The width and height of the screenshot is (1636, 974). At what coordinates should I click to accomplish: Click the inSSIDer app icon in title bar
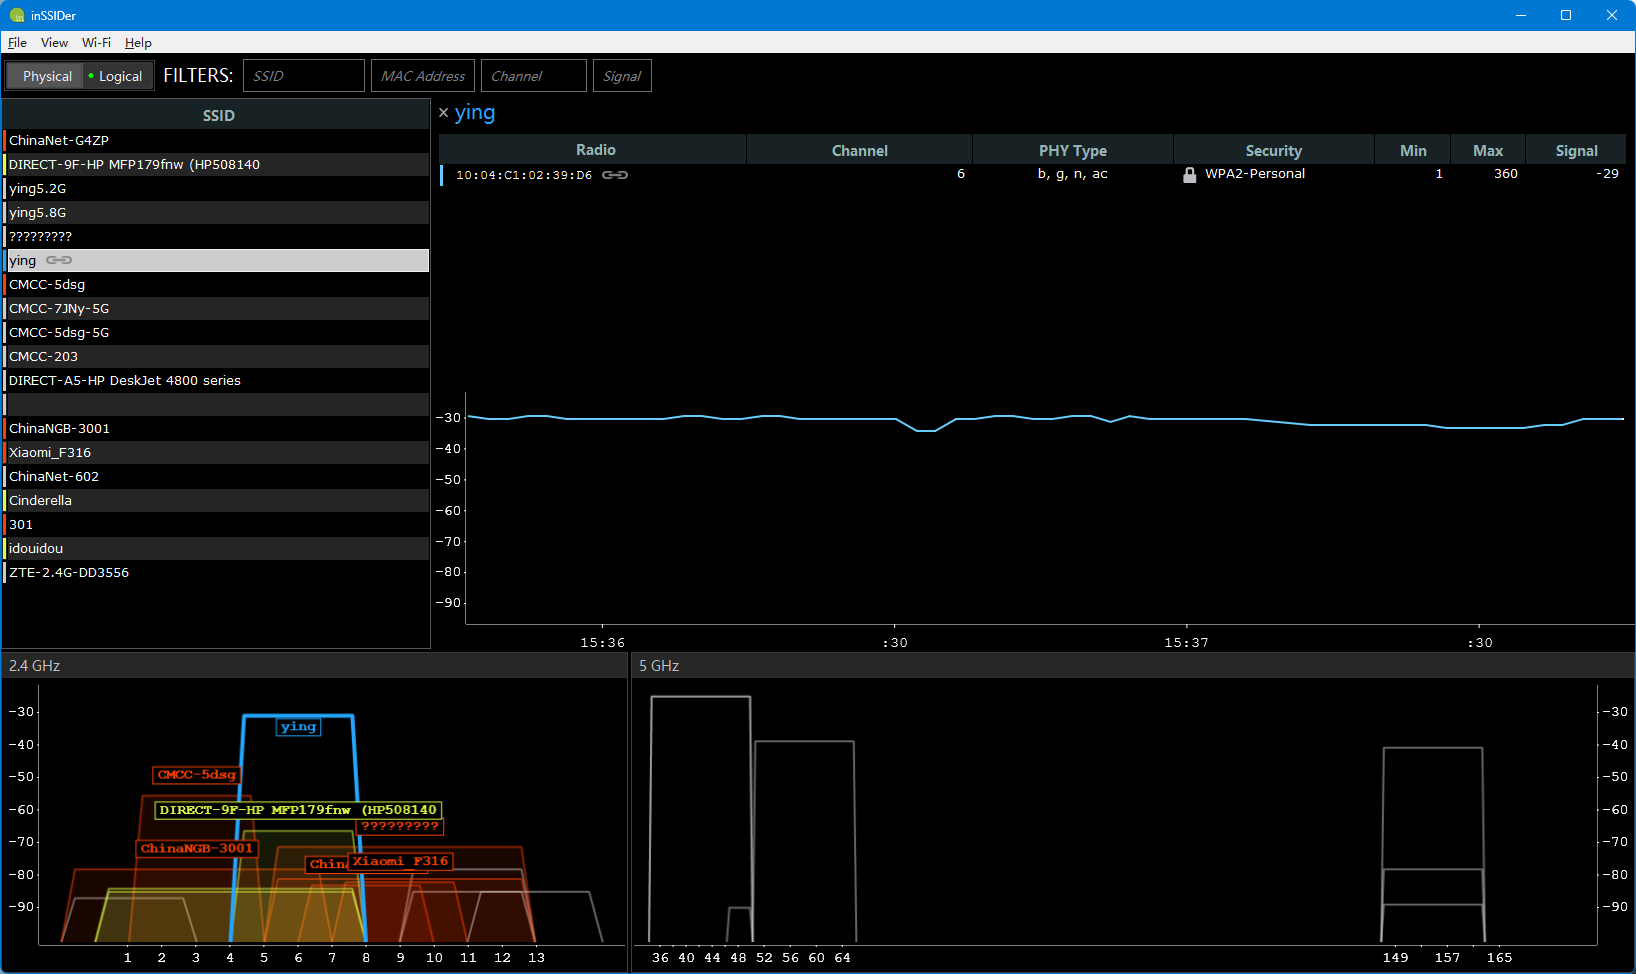(16, 15)
